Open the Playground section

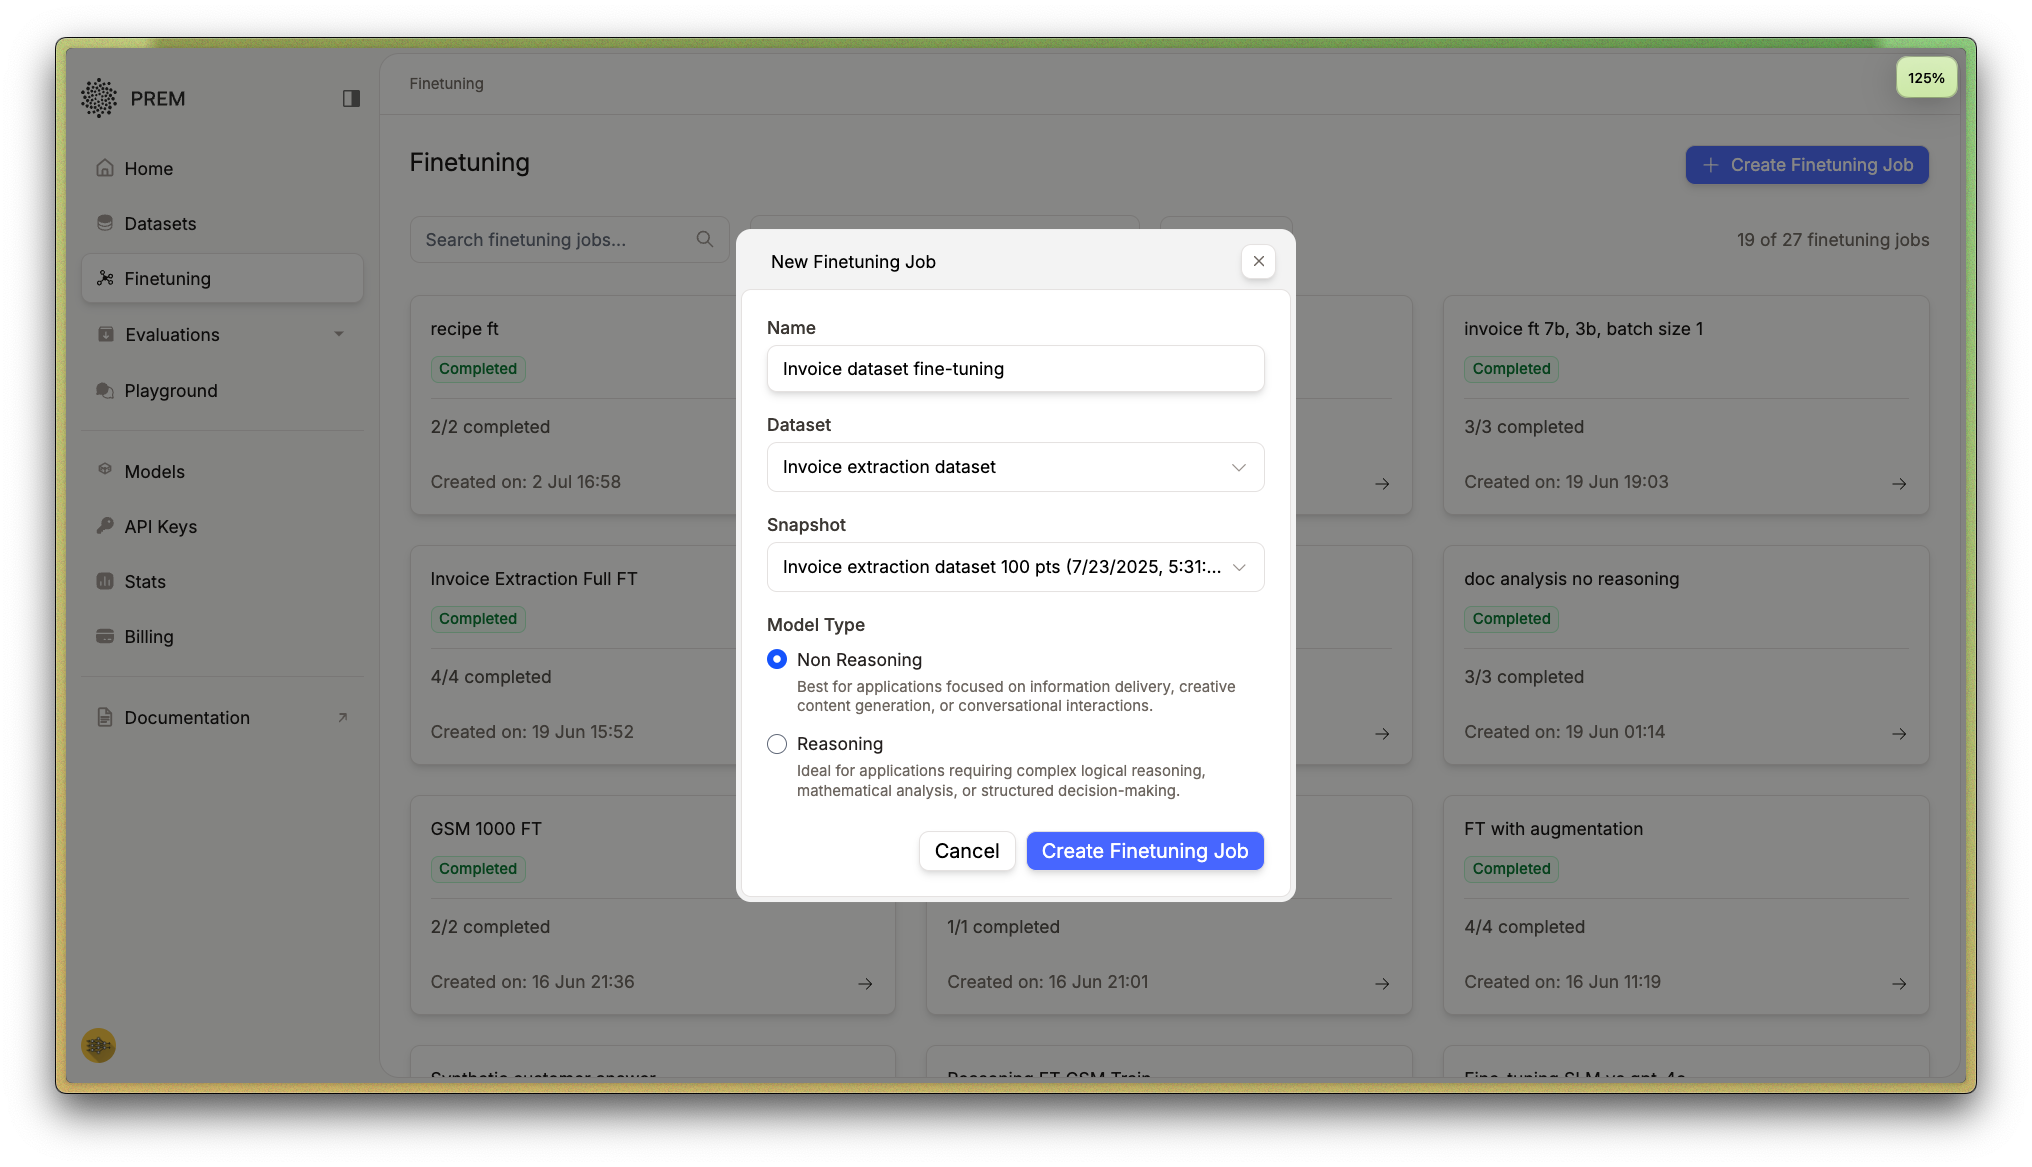tap(170, 390)
